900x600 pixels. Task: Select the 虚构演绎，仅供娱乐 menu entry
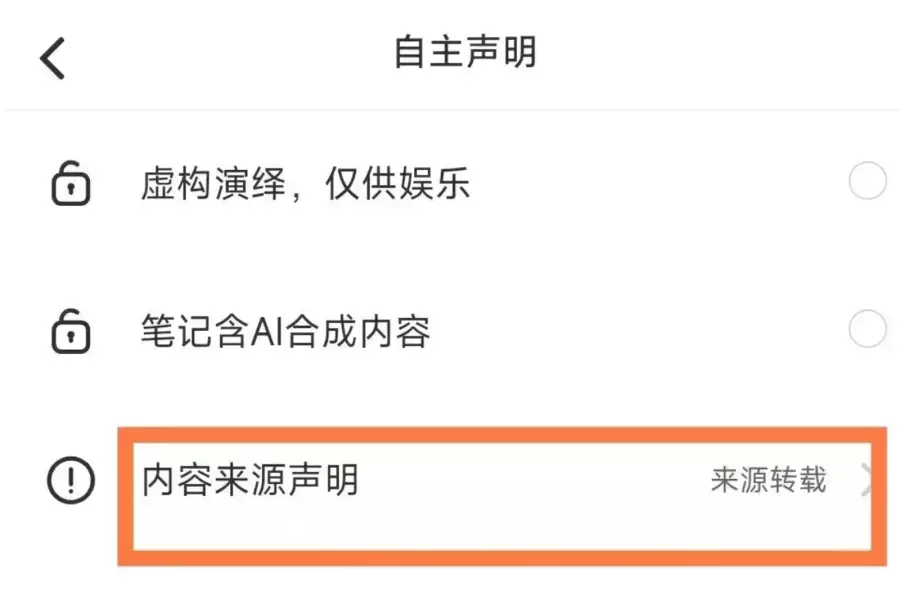click(x=305, y=184)
